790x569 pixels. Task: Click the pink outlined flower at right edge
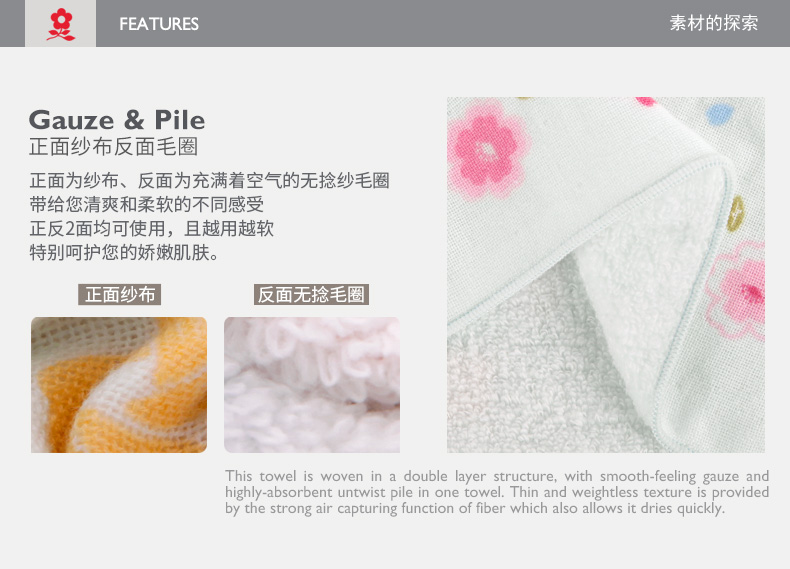[x=737, y=290]
